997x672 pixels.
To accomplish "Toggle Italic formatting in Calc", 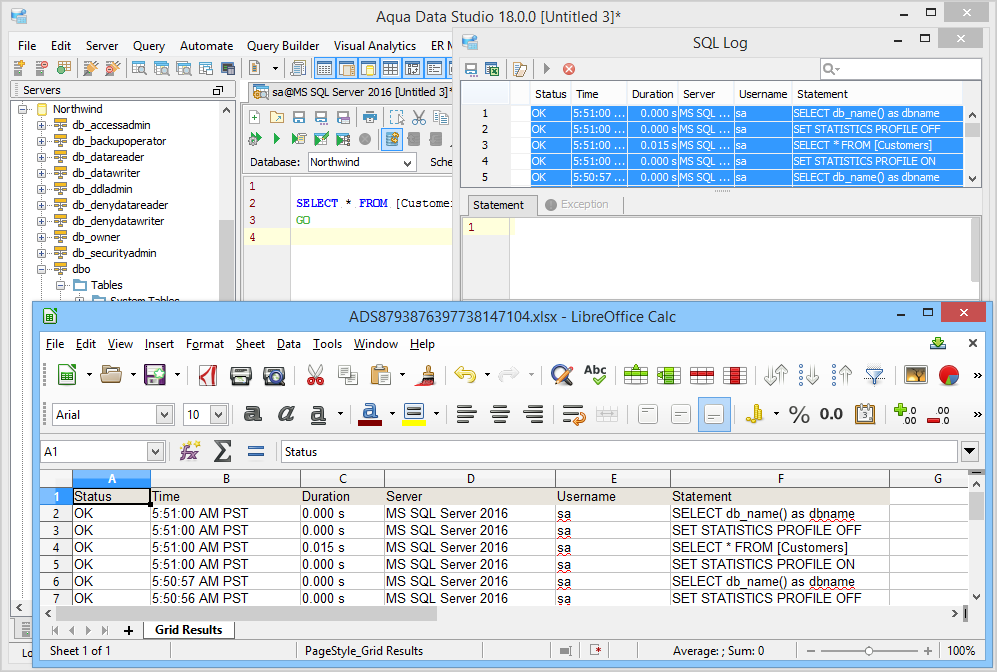I will [286, 414].
